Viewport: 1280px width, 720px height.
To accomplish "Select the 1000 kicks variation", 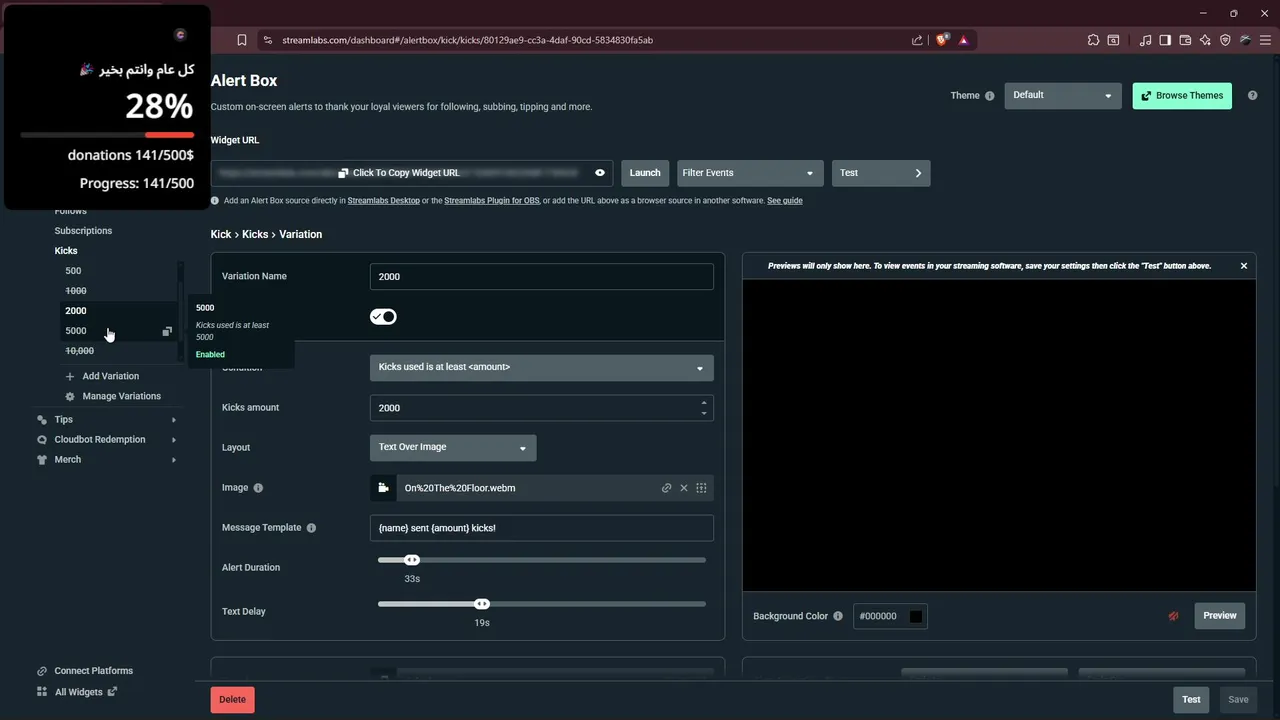I will pyautogui.click(x=75, y=291).
